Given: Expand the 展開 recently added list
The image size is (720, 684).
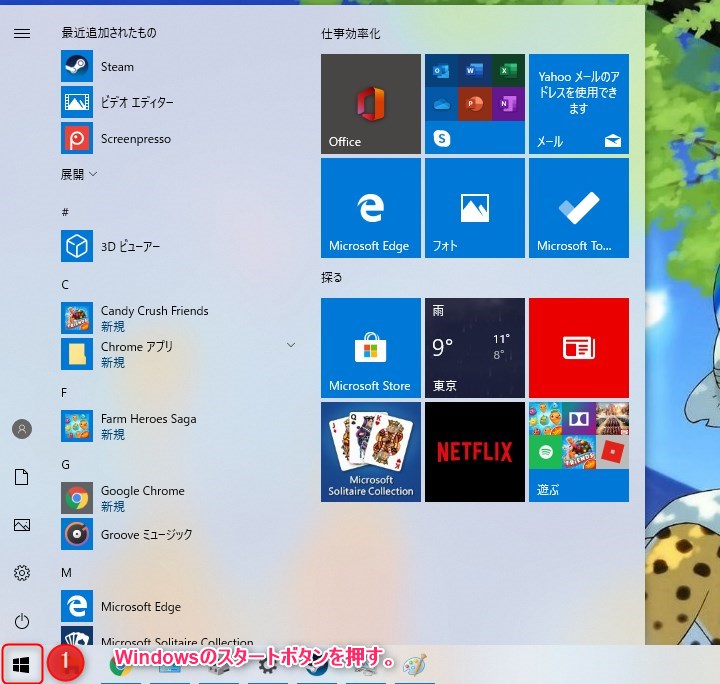Looking at the screenshot, I should pos(79,174).
